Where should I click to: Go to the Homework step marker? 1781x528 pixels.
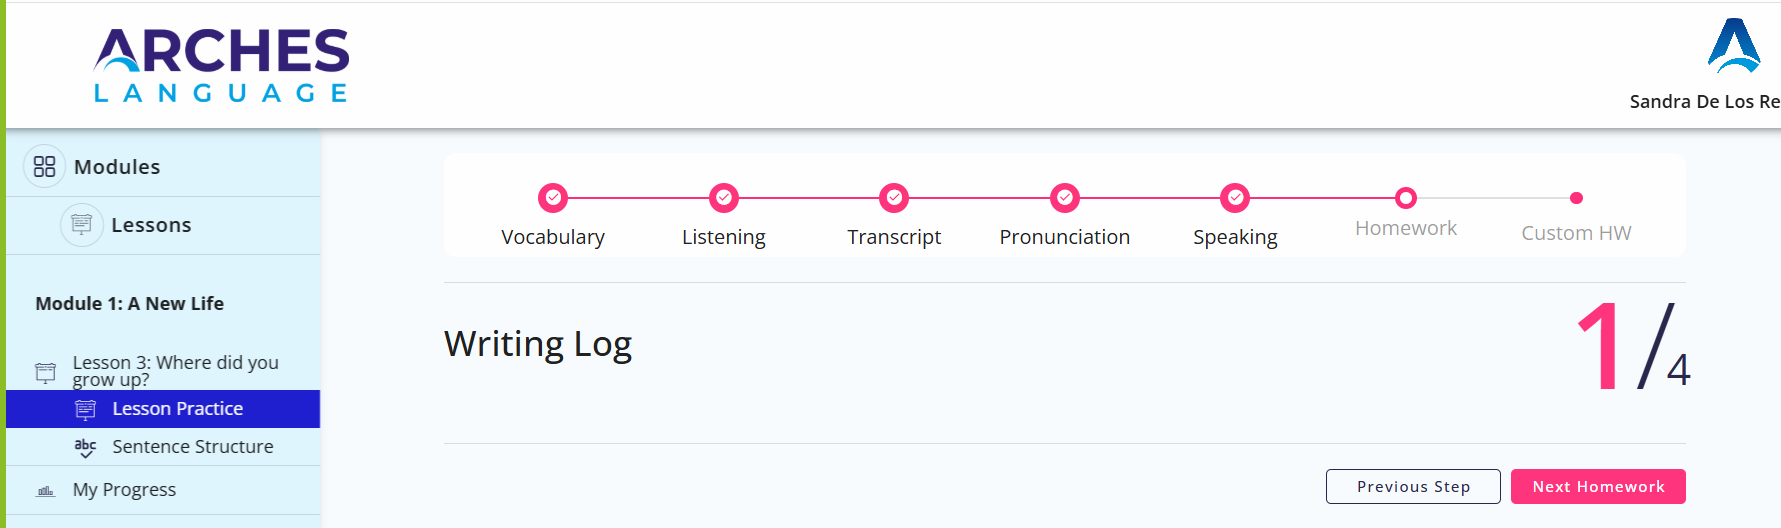(x=1406, y=198)
